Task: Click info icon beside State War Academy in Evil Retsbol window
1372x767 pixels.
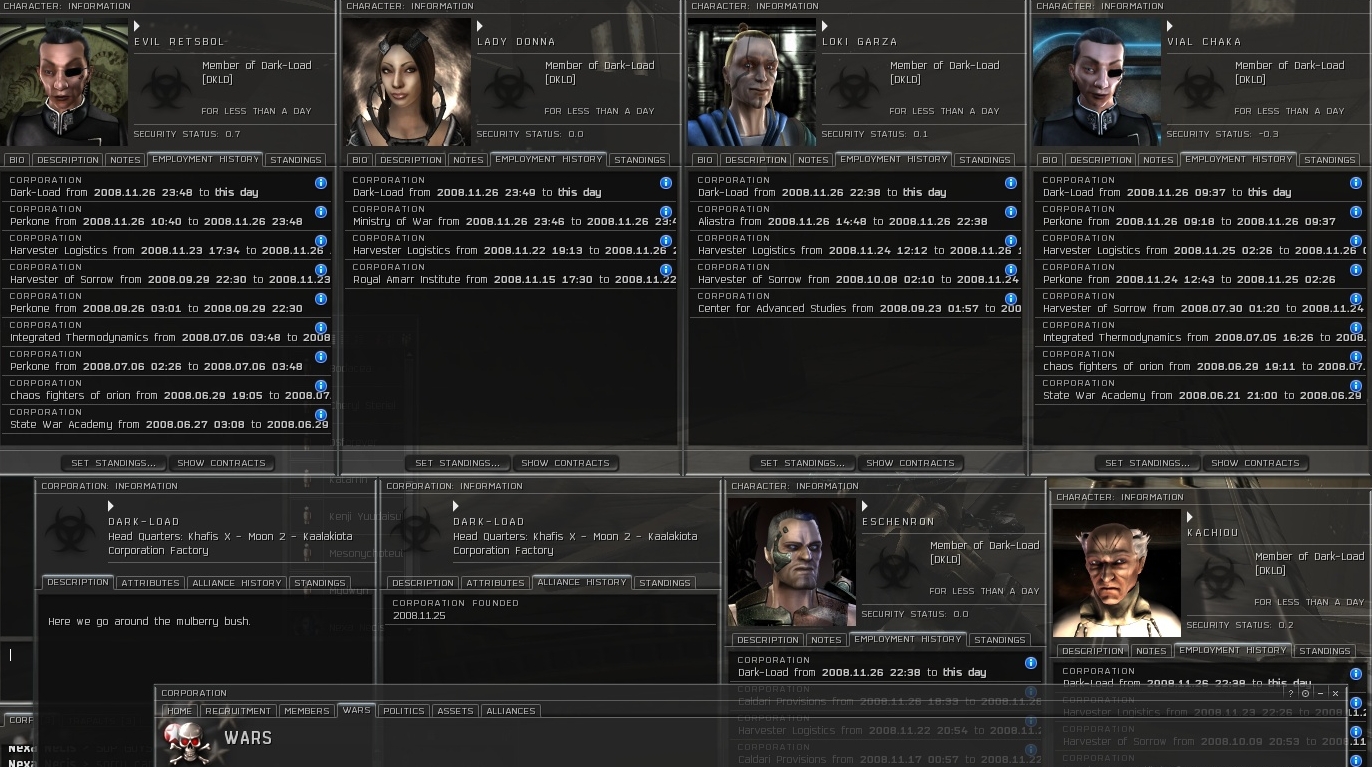Action: pos(321,415)
